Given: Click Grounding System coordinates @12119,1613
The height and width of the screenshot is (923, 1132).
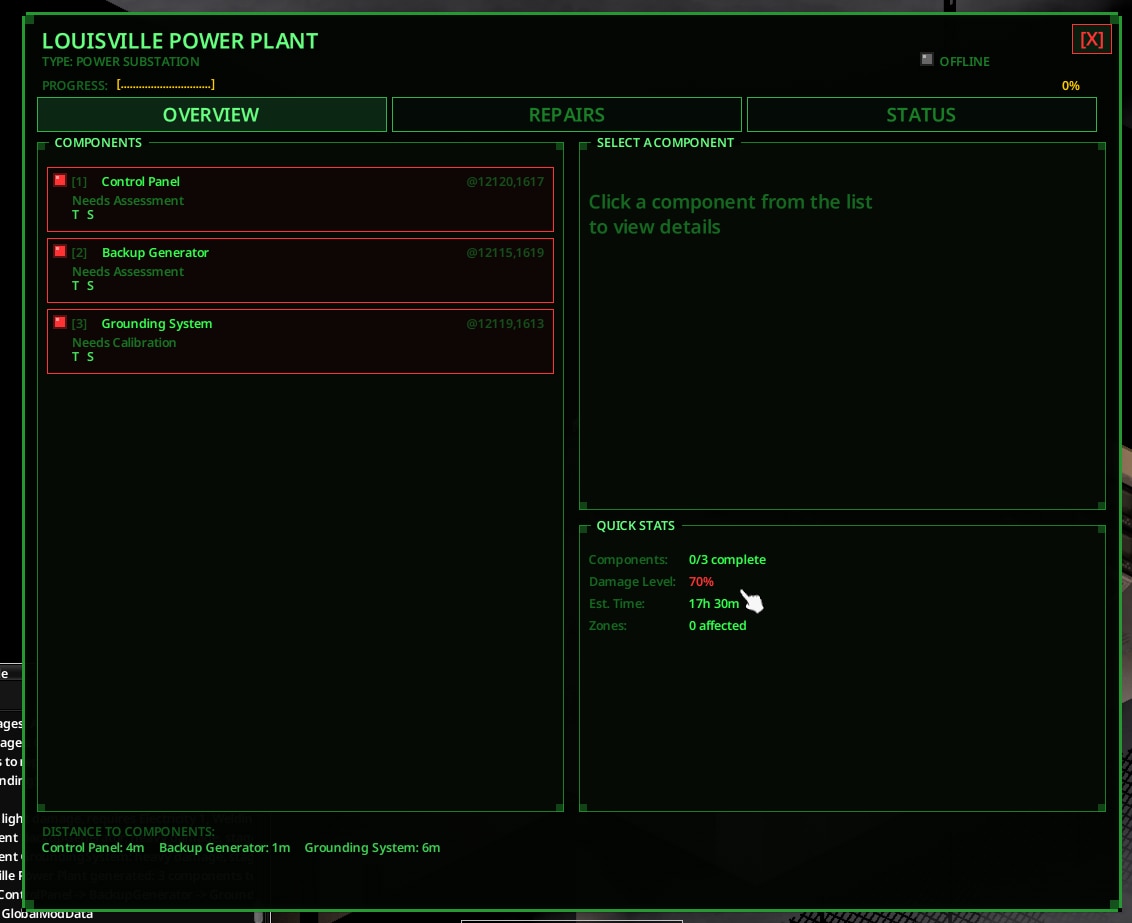Looking at the screenshot, I should (504, 324).
